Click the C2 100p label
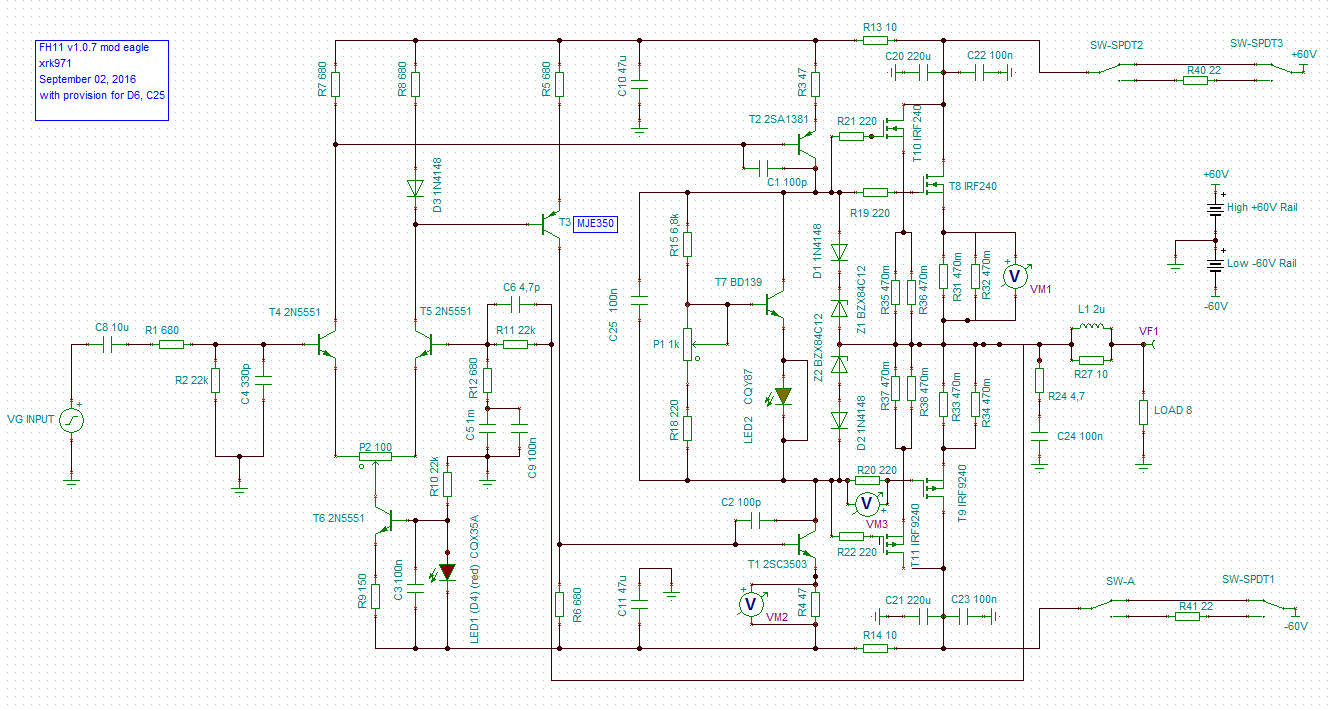The height and width of the screenshot is (711, 1329). (x=741, y=502)
